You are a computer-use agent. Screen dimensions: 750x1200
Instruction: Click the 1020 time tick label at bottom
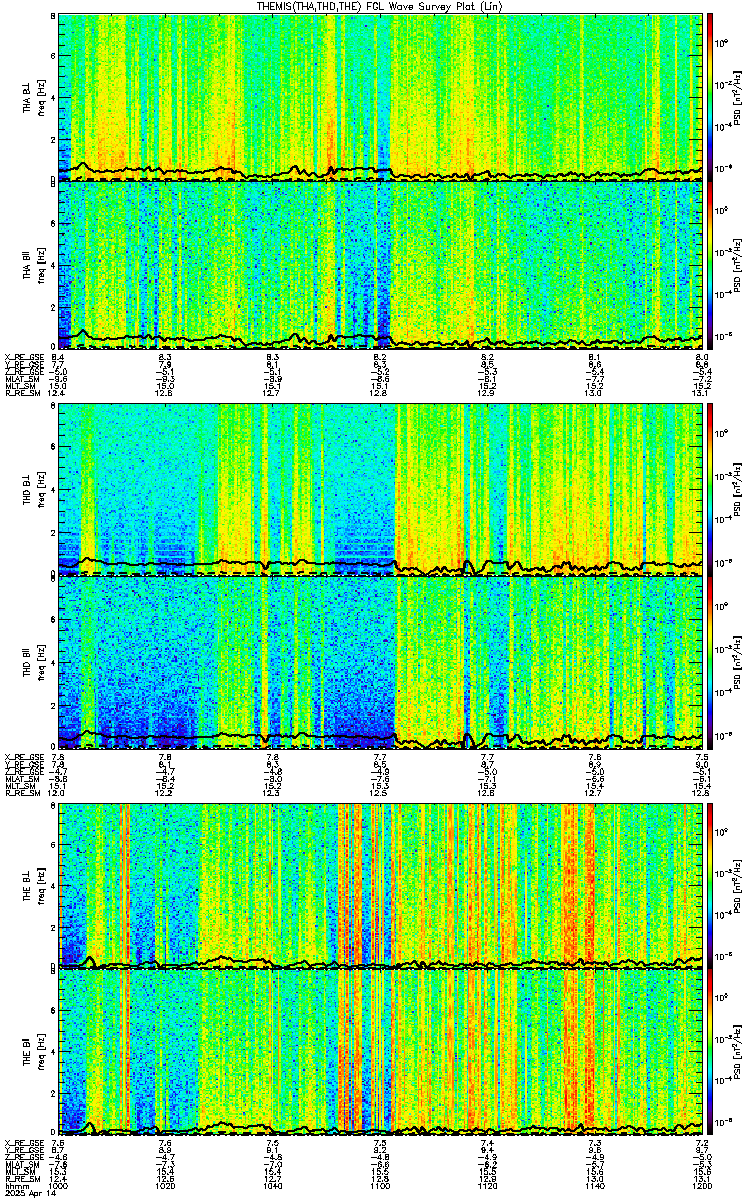165,1186
